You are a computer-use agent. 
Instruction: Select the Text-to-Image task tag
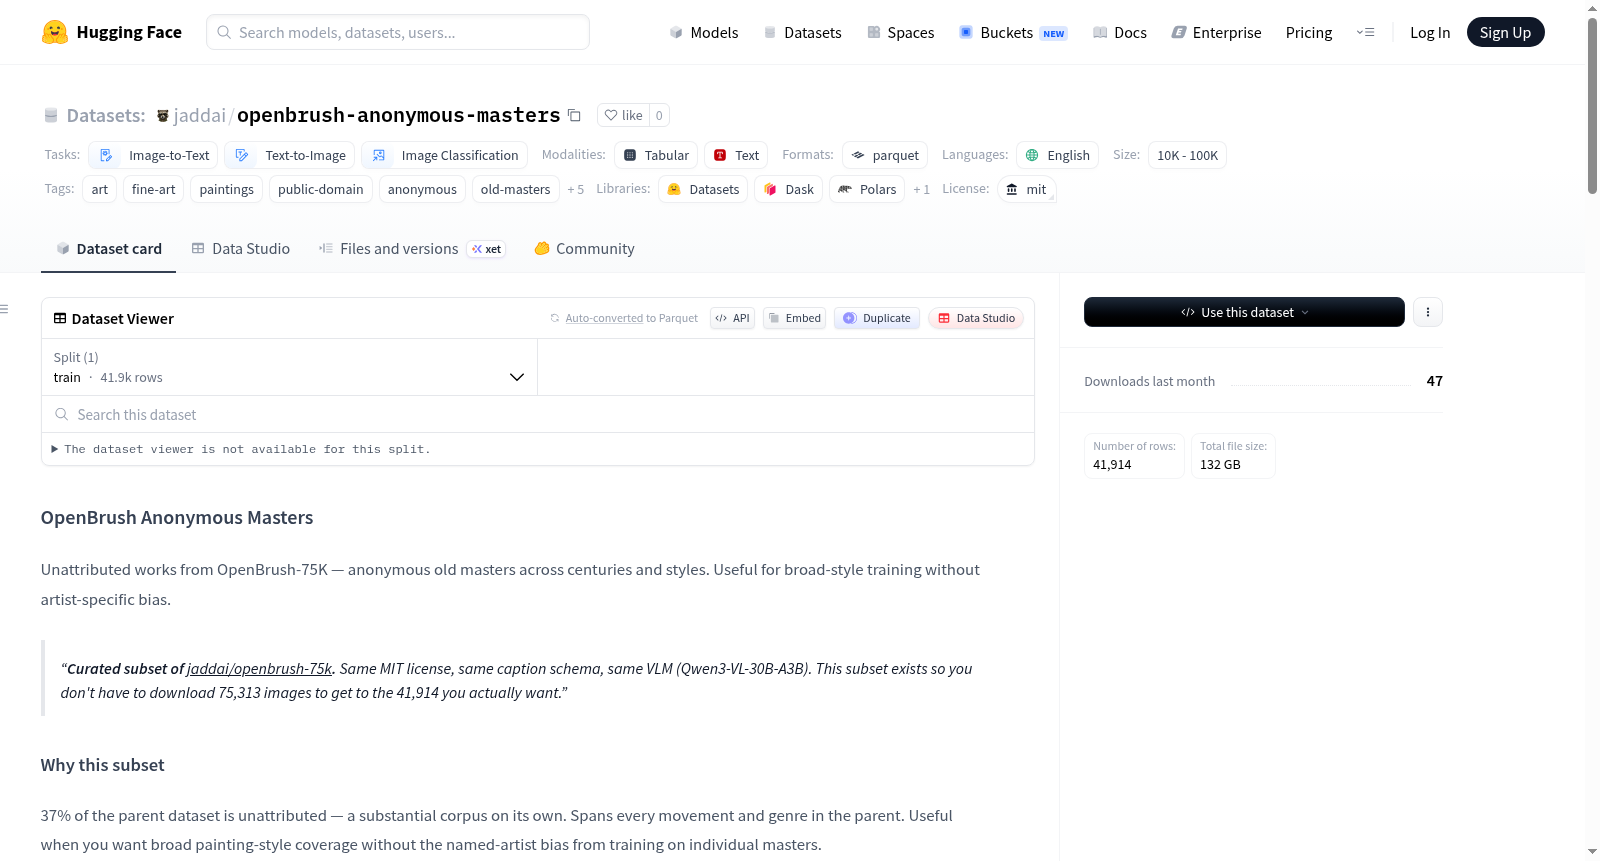pos(290,155)
